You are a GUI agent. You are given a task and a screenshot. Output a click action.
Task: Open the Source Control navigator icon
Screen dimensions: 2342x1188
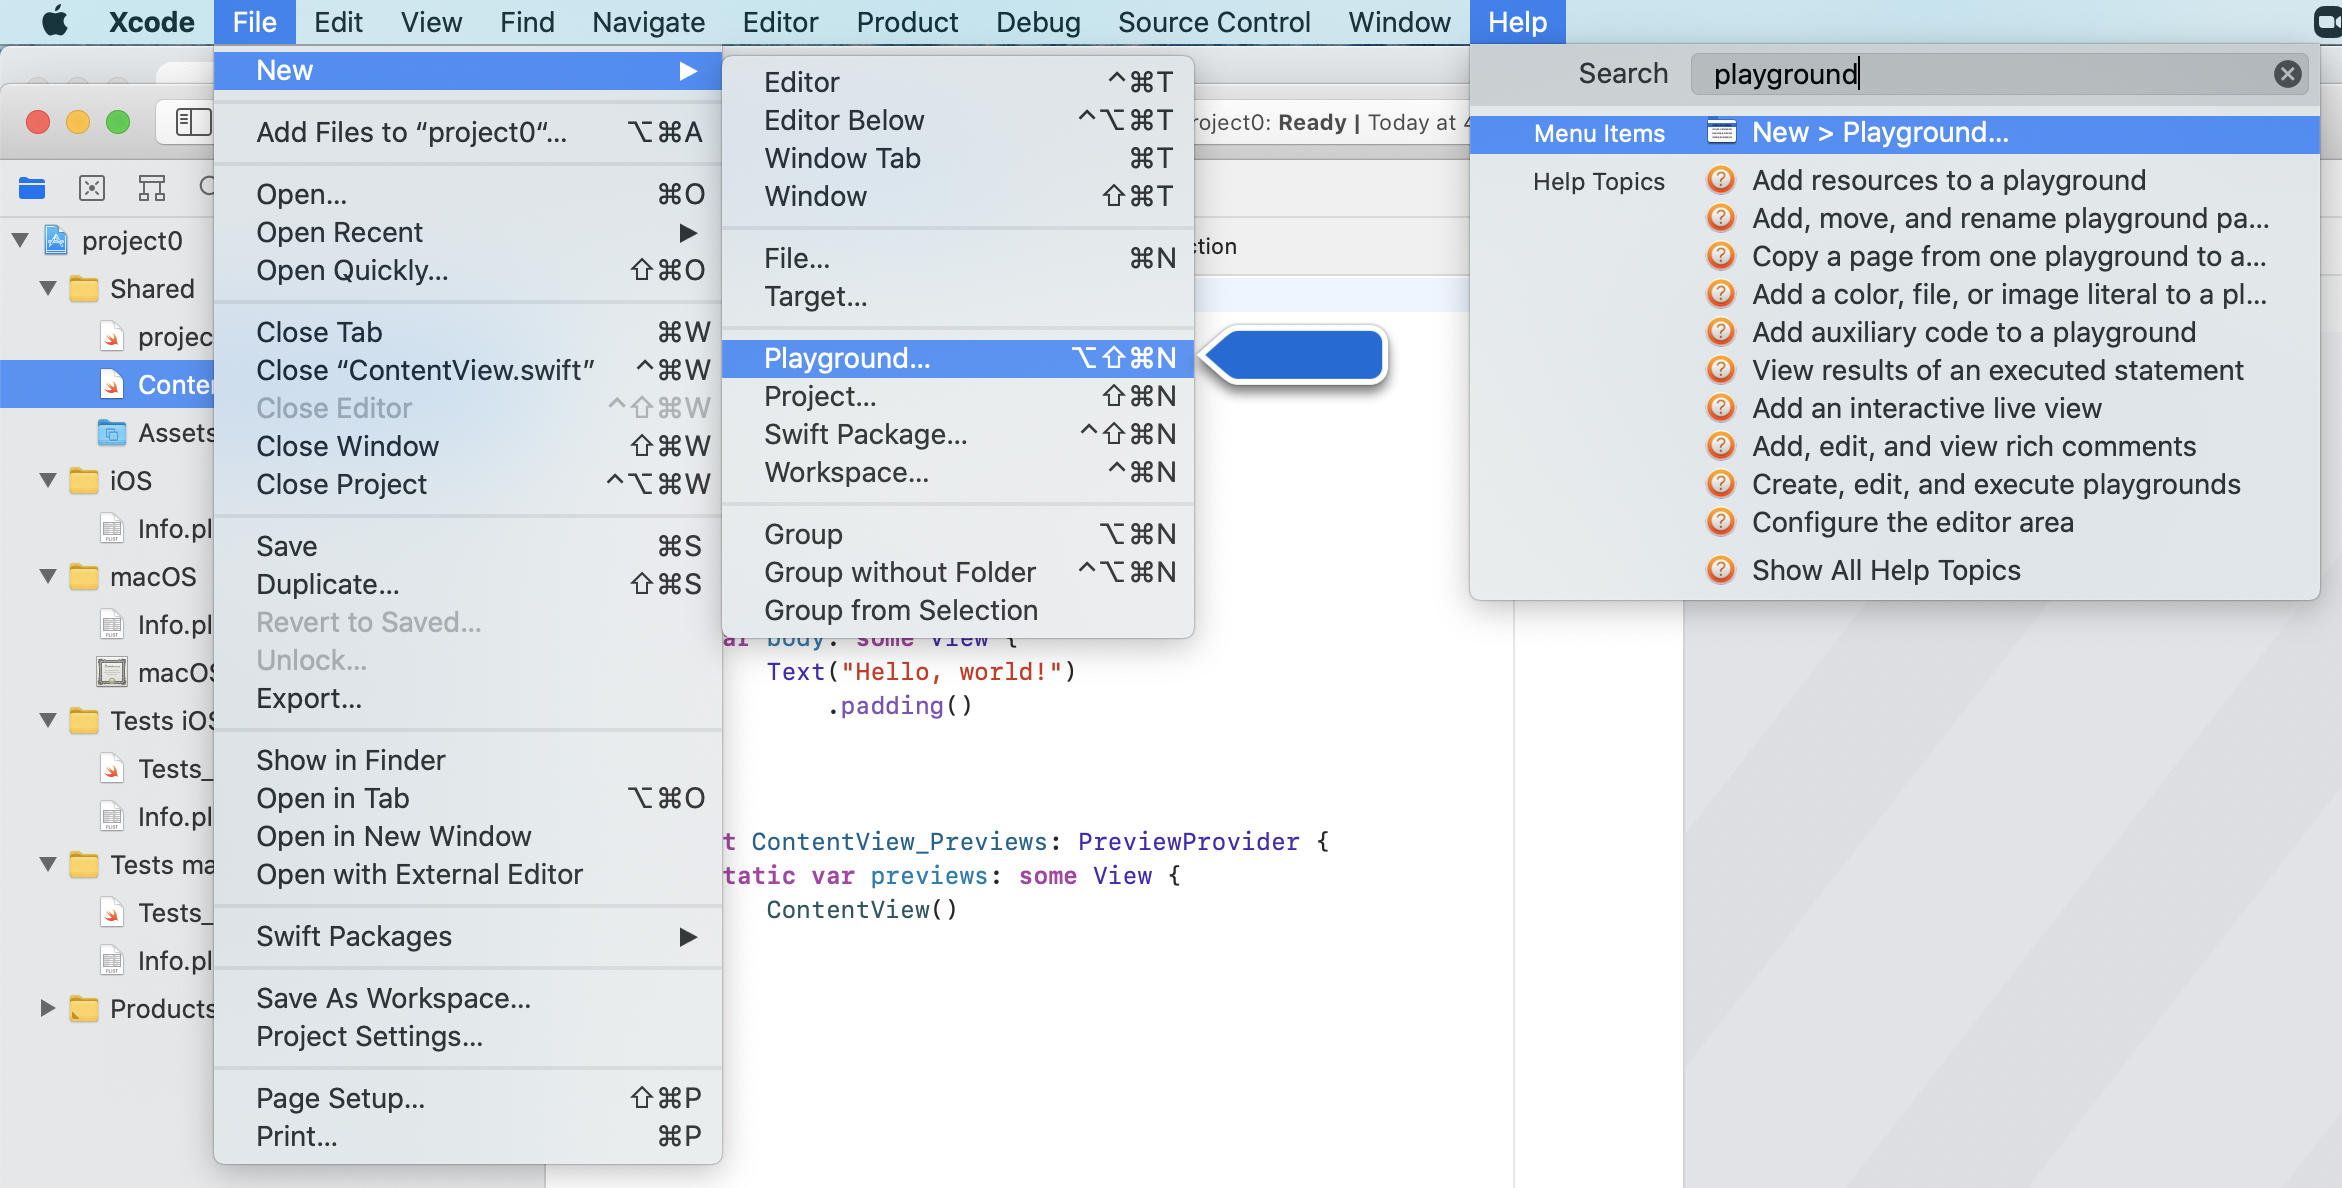tap(92, 187)
